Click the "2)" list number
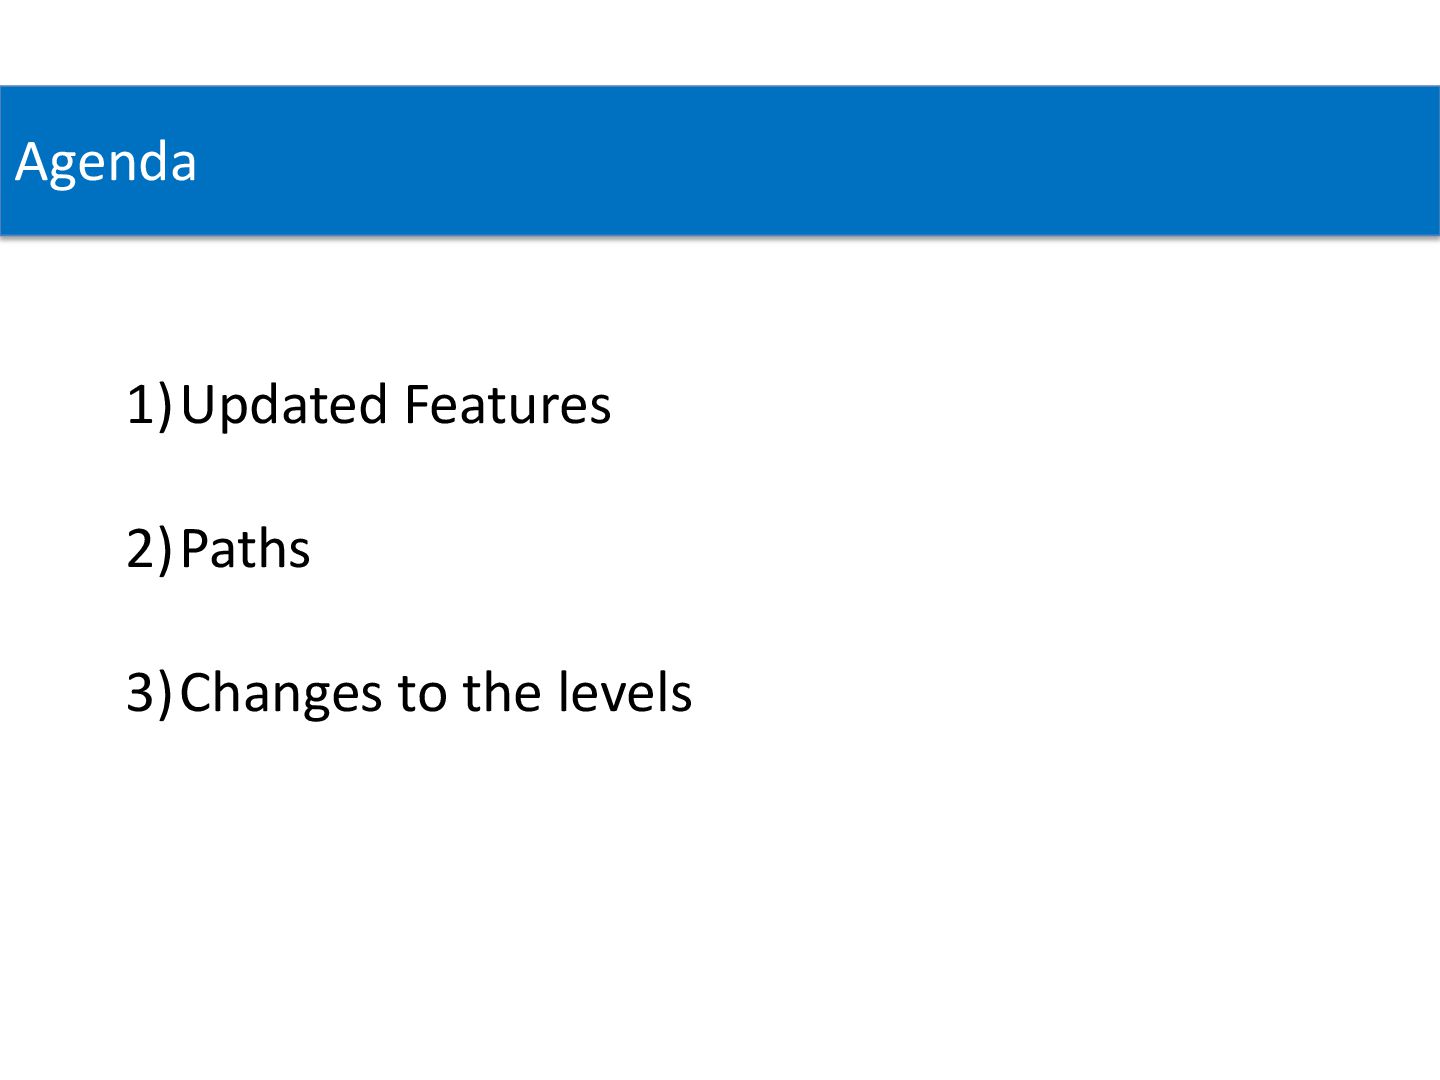This screenshot has height=1080, width=1440. [150, 549]
